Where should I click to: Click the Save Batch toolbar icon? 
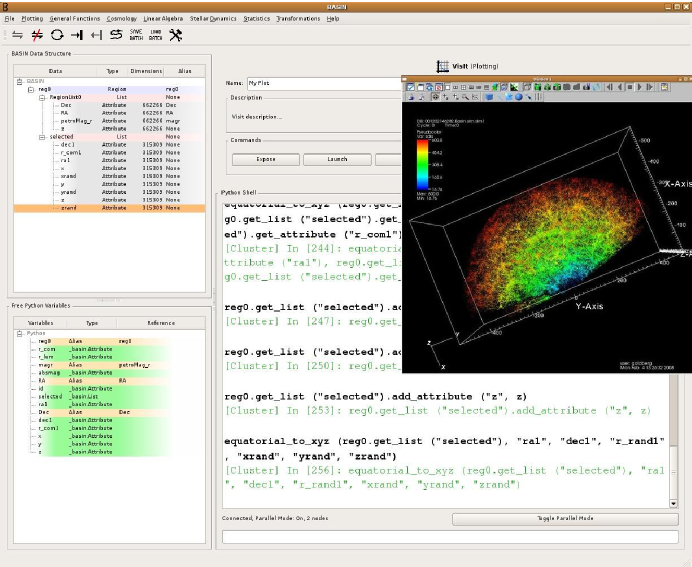tap(136, 36)
